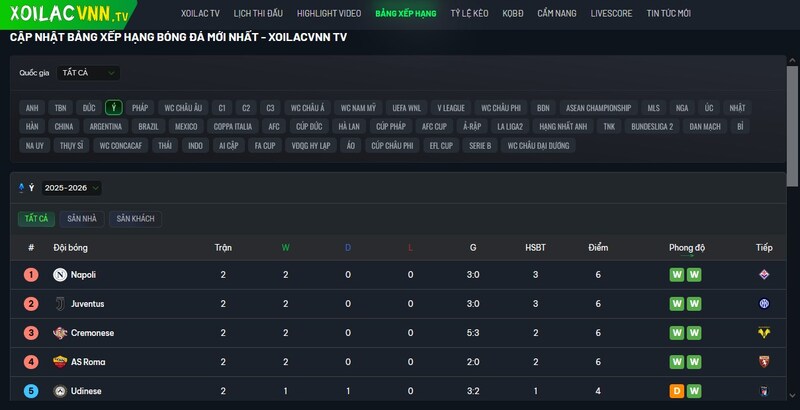The height and width of the screenshot is (410, 800).
Task: Click the AS Roma team badge
Action: click(x=60, y=362)
